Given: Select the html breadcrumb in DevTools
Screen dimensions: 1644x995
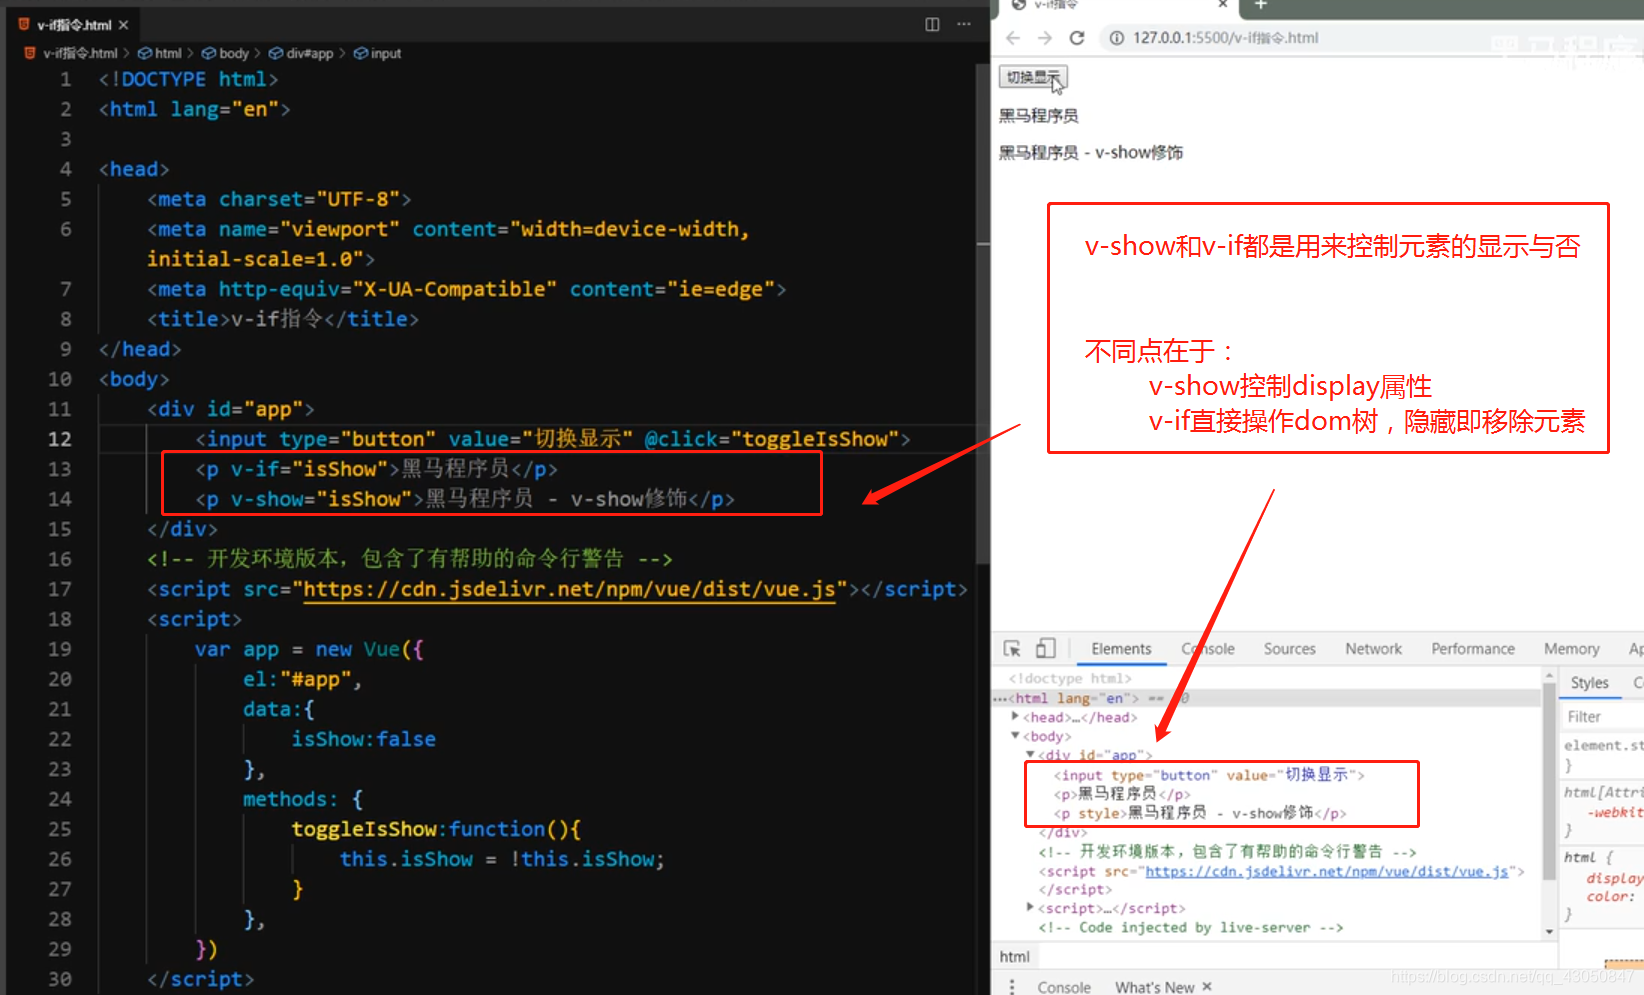Looking at the screenshot, I should [x=1014, y=957].
